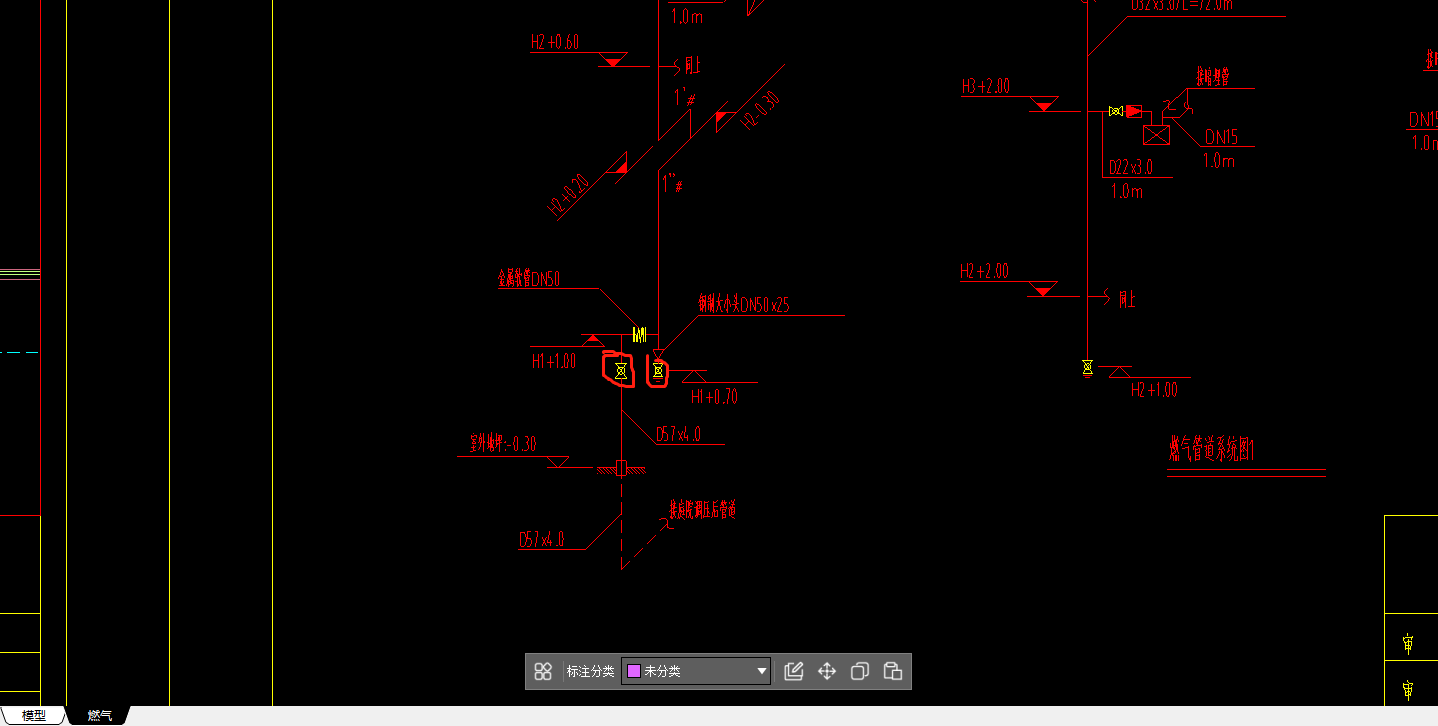This screenshot has width=1438, height=726.
Task: Select the yellow valve symbol at H2+1.00
Action: click(1087, 368)
